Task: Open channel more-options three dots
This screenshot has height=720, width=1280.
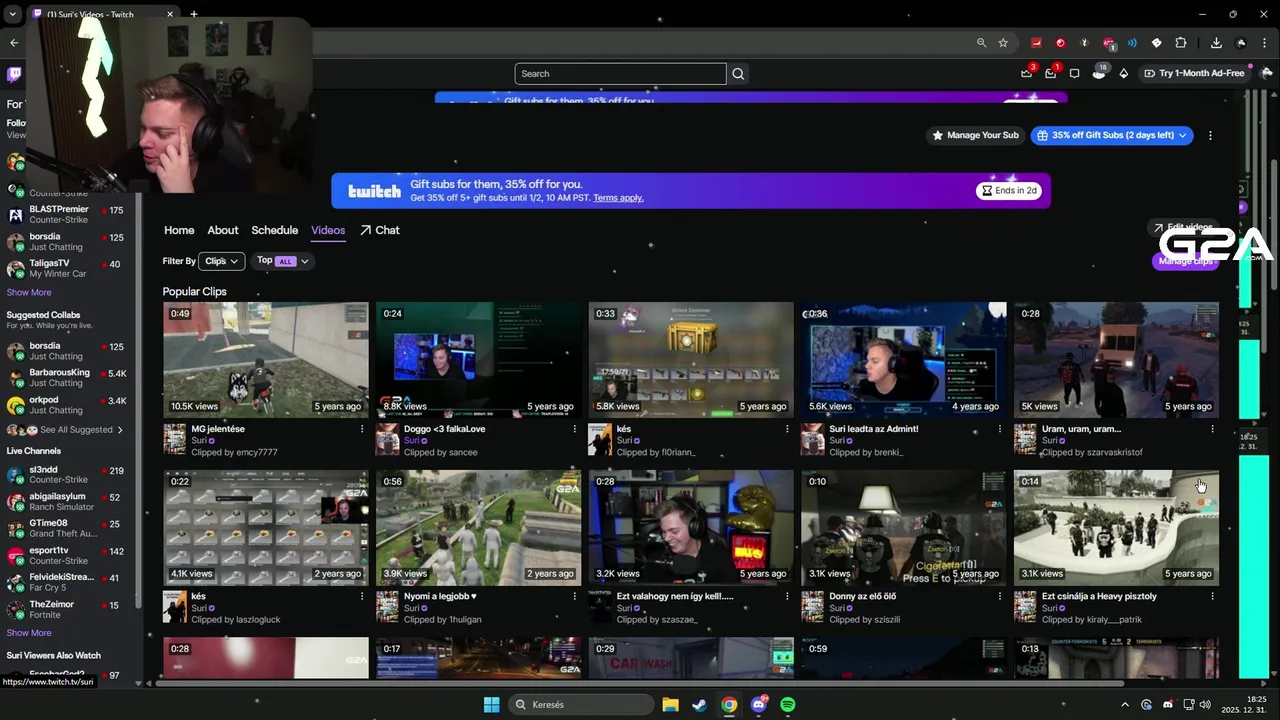Action: [x=1210, y=135]
